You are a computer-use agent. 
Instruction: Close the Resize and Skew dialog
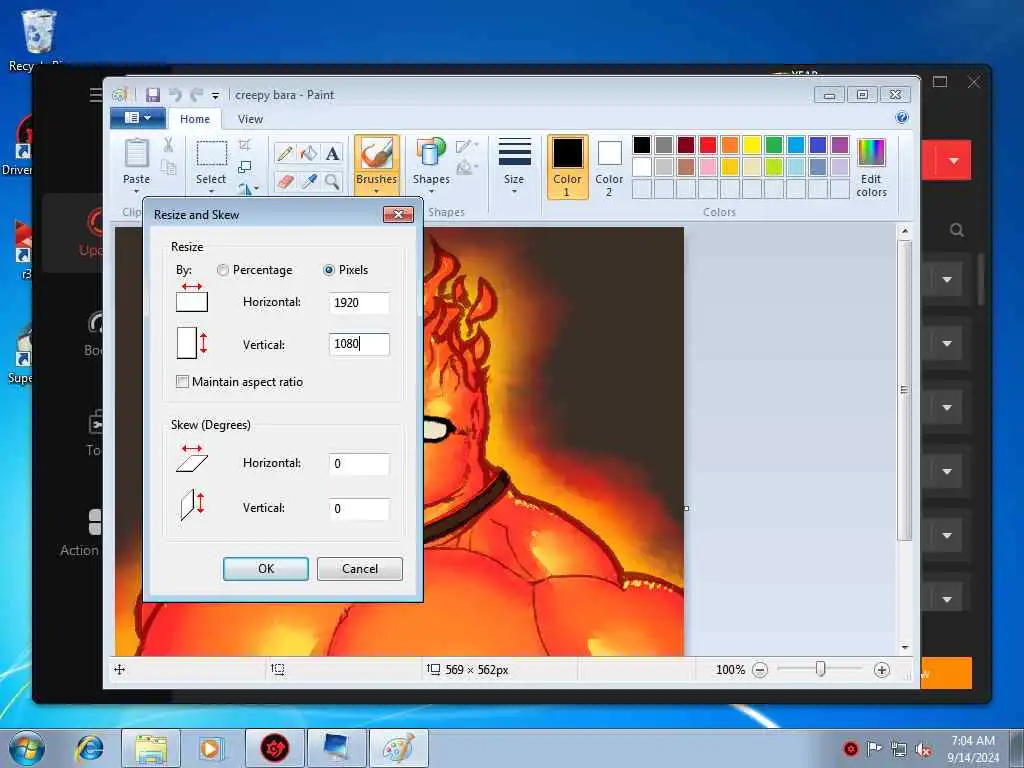coord(398,214)
